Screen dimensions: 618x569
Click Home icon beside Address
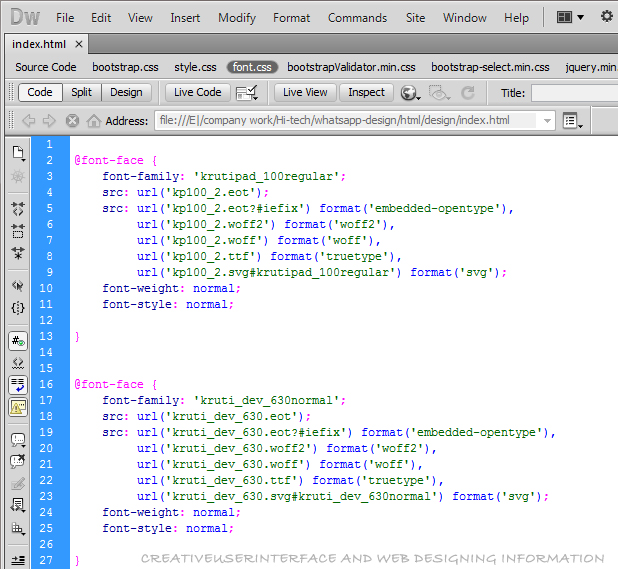point(94,121)
